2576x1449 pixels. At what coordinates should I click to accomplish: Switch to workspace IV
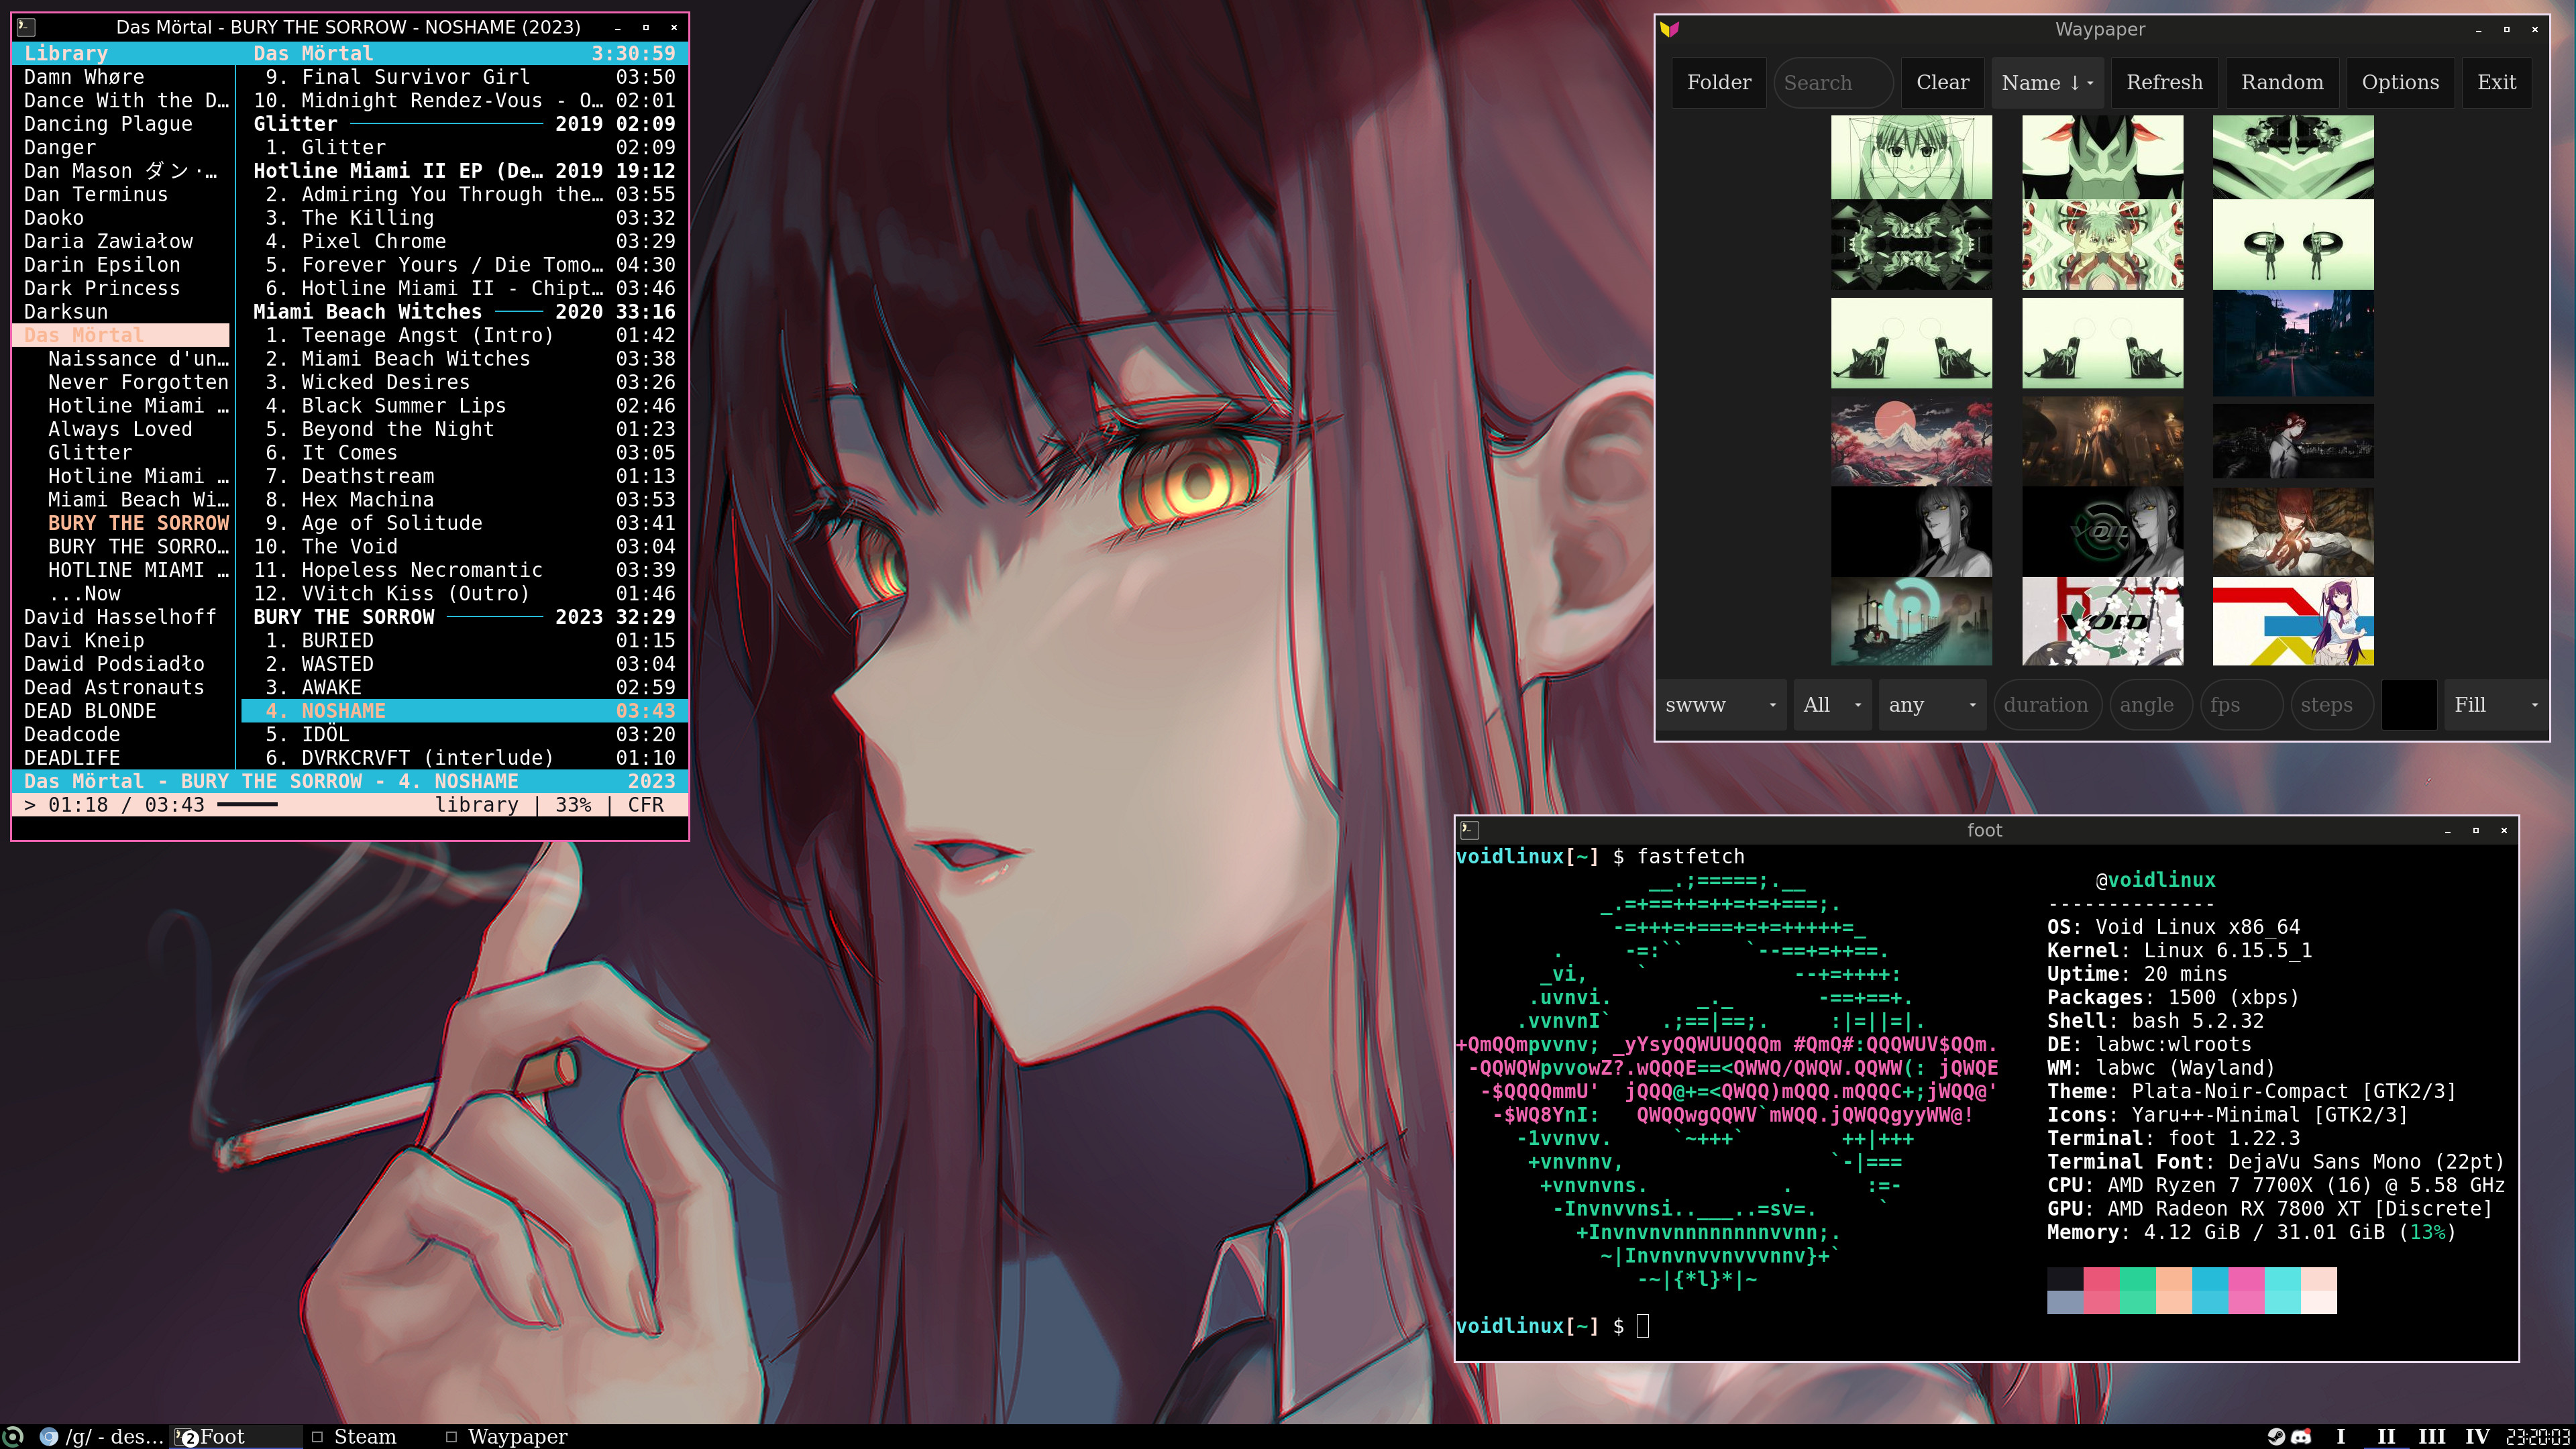(x=2478, y=1437)
